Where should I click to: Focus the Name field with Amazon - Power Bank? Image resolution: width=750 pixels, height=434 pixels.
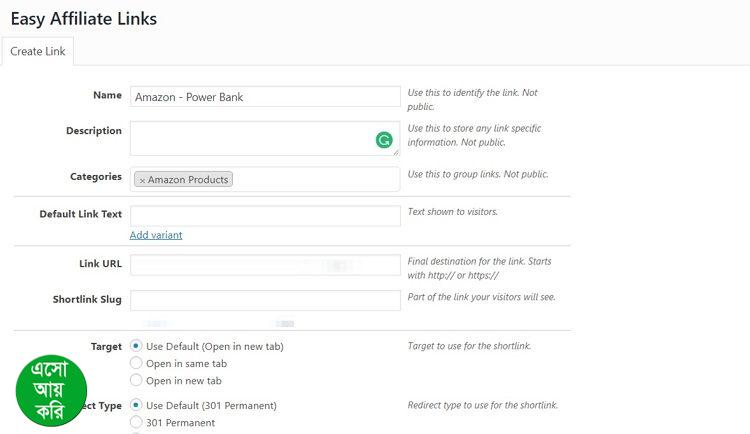(x=265, y=97)
